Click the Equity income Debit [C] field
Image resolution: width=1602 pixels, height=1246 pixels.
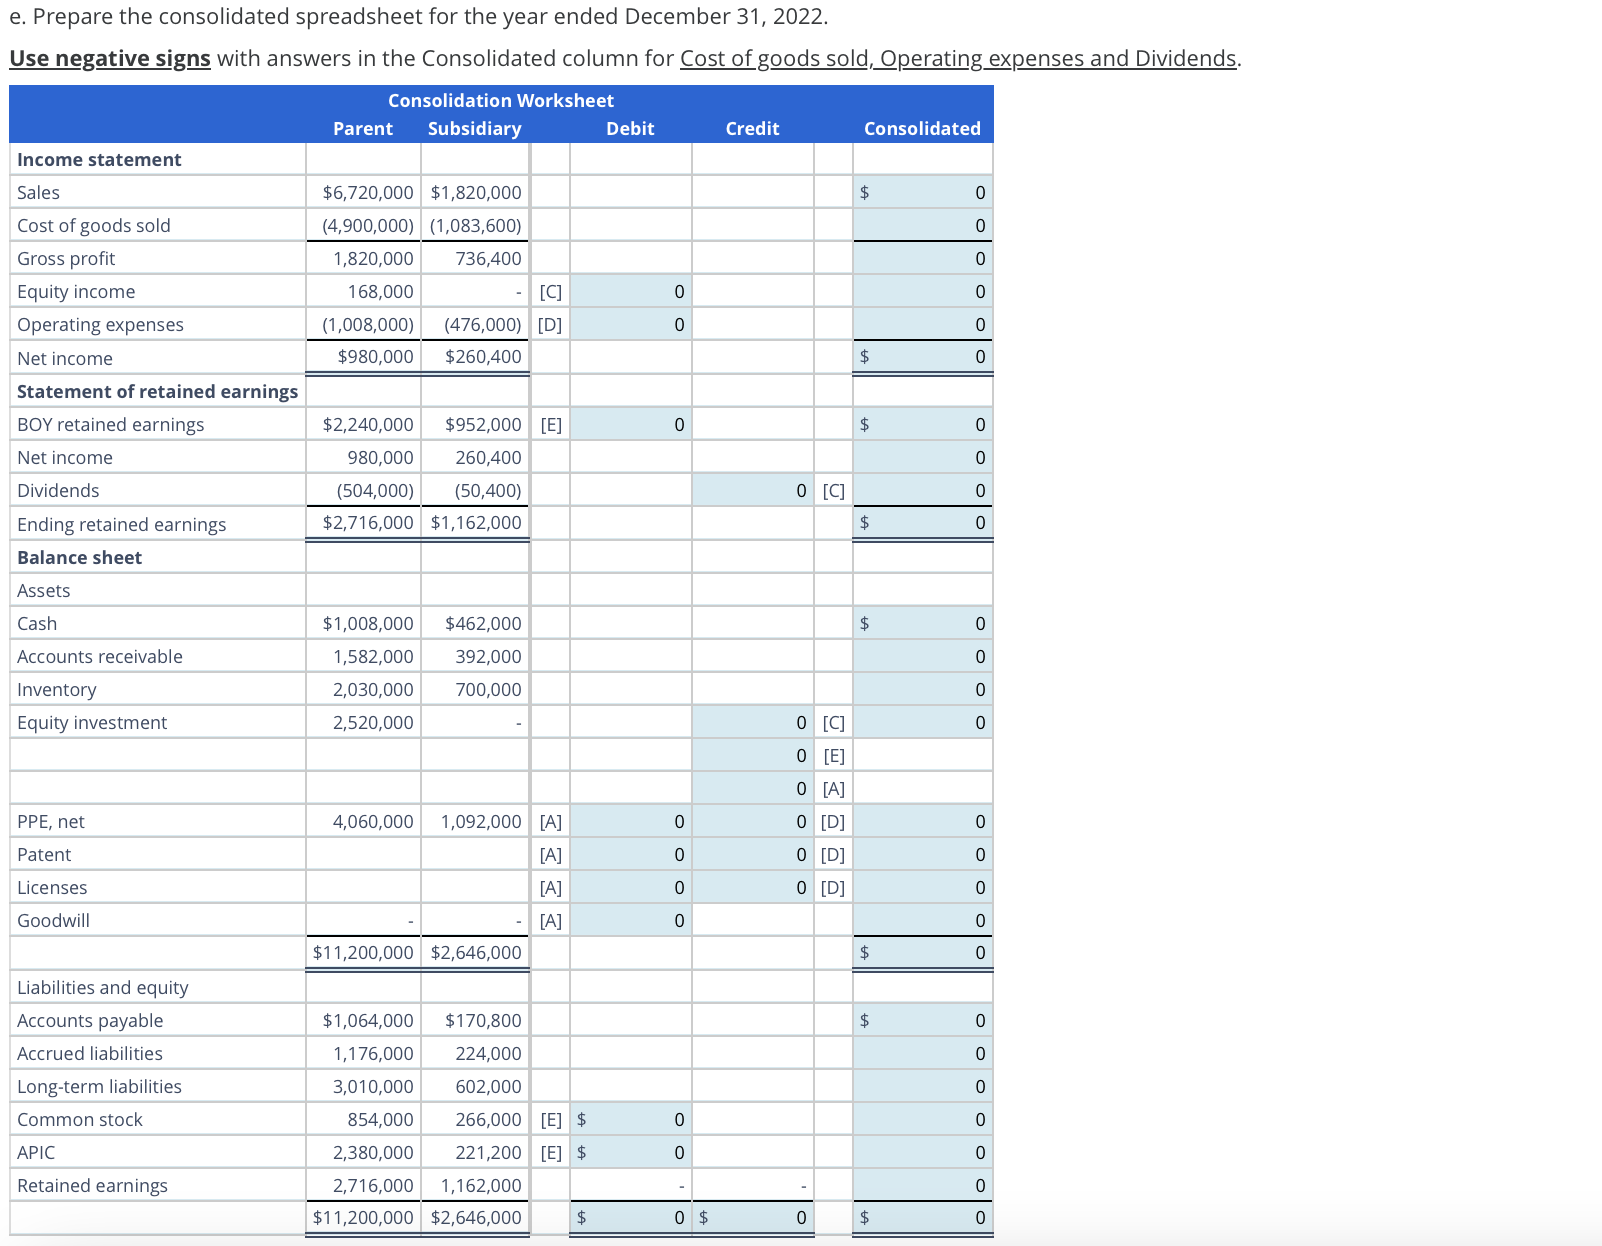pyautogui.click(x=631, y=291)
